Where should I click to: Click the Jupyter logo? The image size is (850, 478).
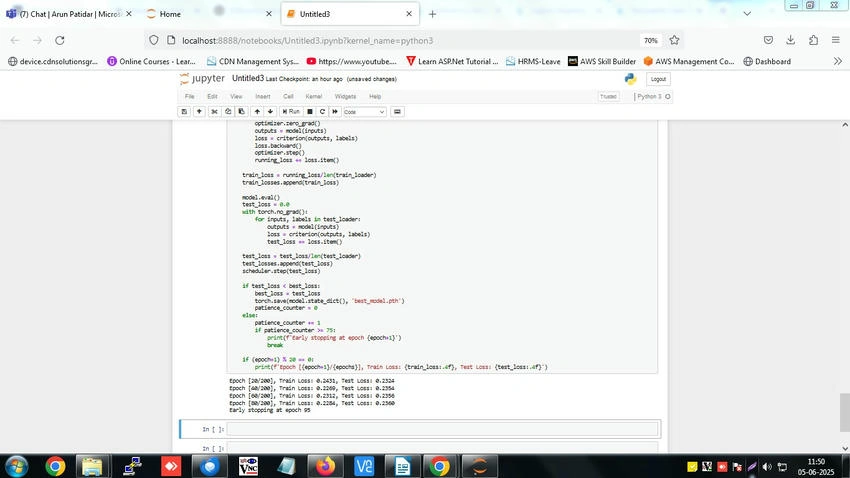202,79
